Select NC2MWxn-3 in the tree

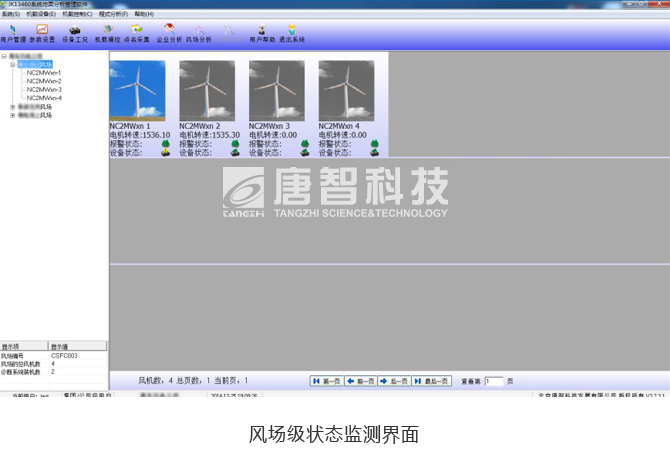44,90
